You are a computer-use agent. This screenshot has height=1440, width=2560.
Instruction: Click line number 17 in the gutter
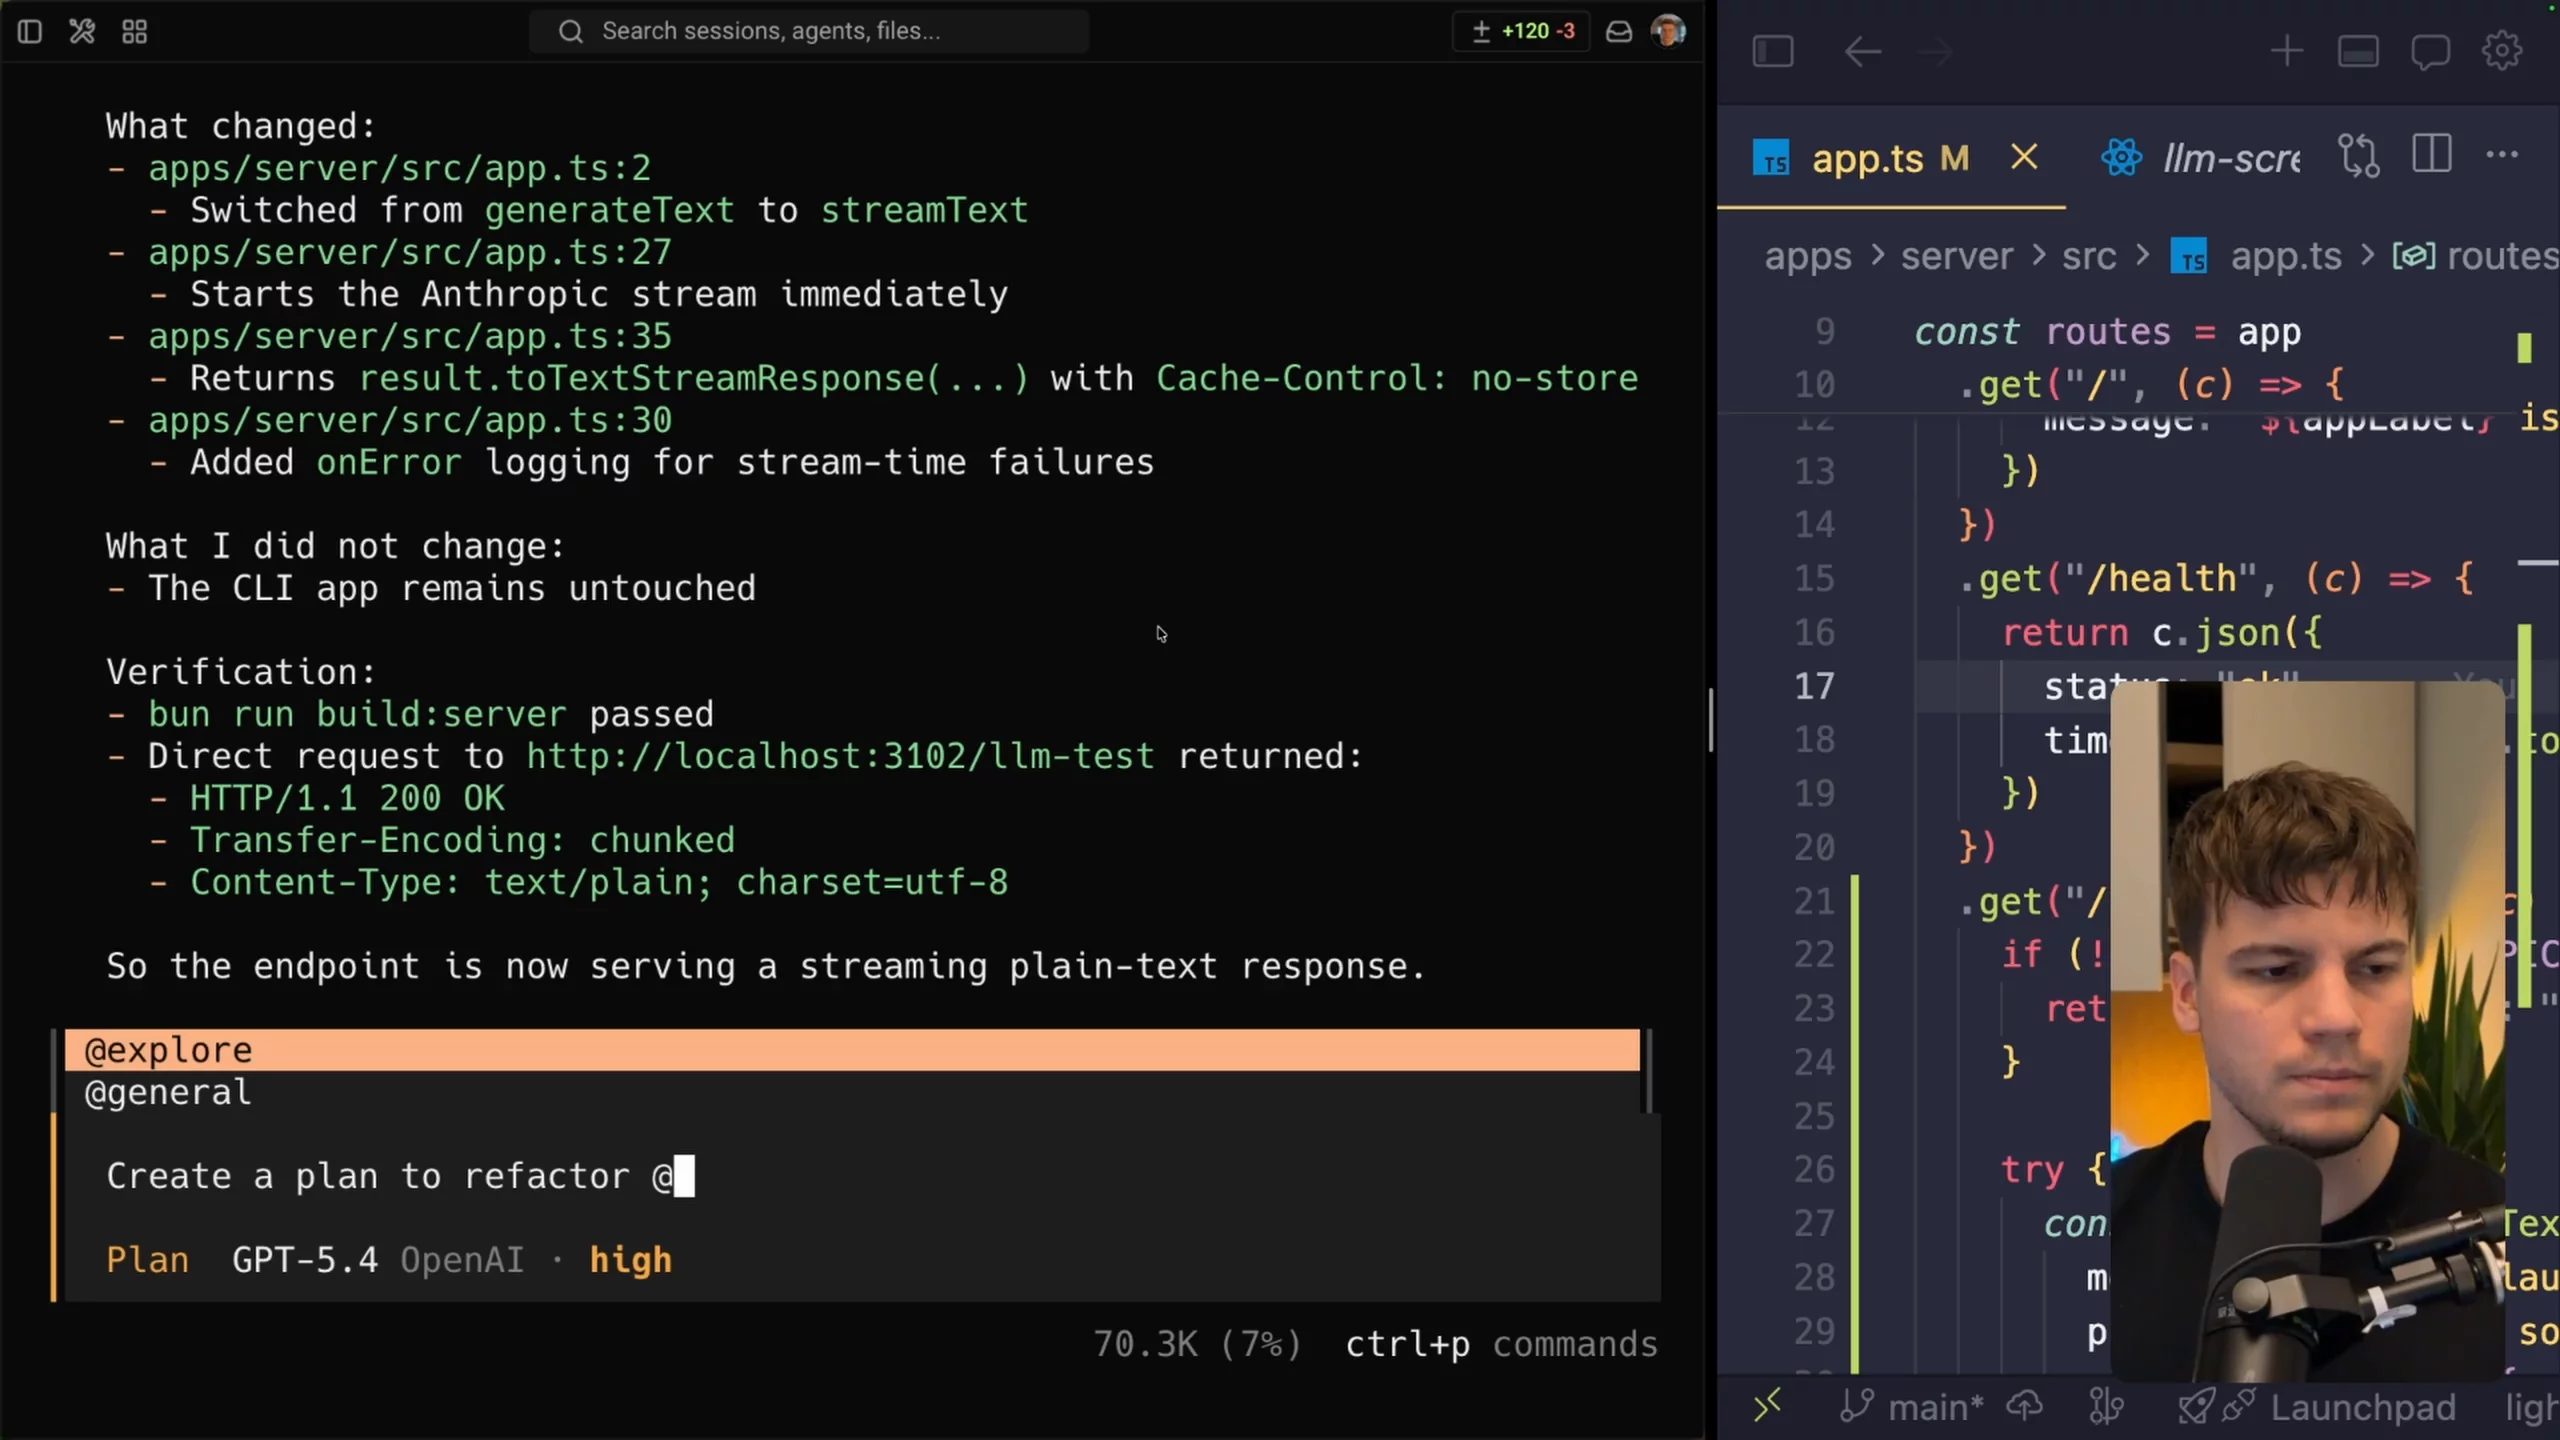(x=1814, y=686)
